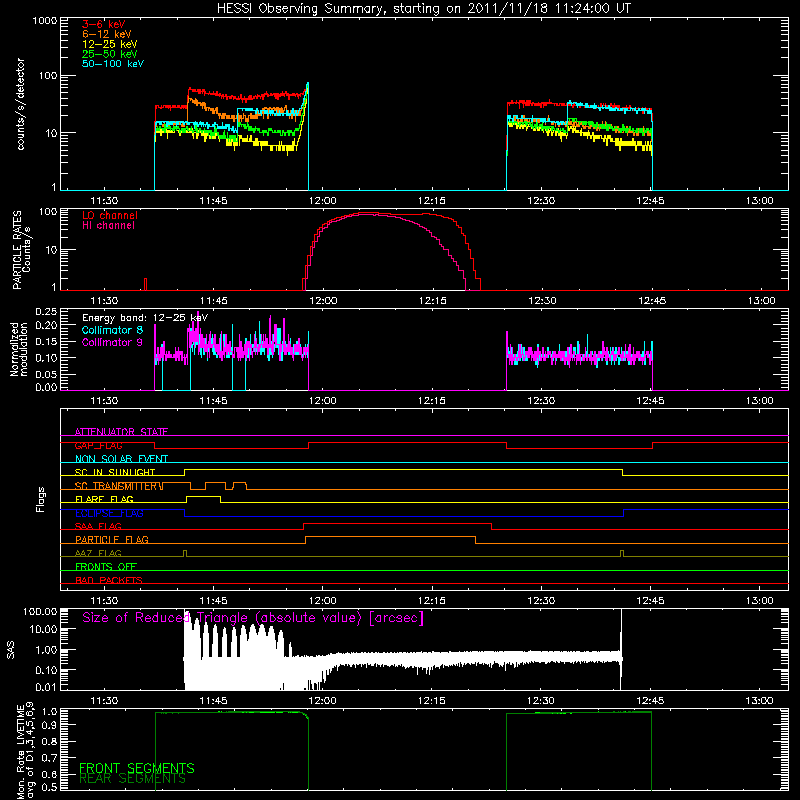
Task: Click the Mon. Rate LIVETIME axis label
Action: (26, 752)
